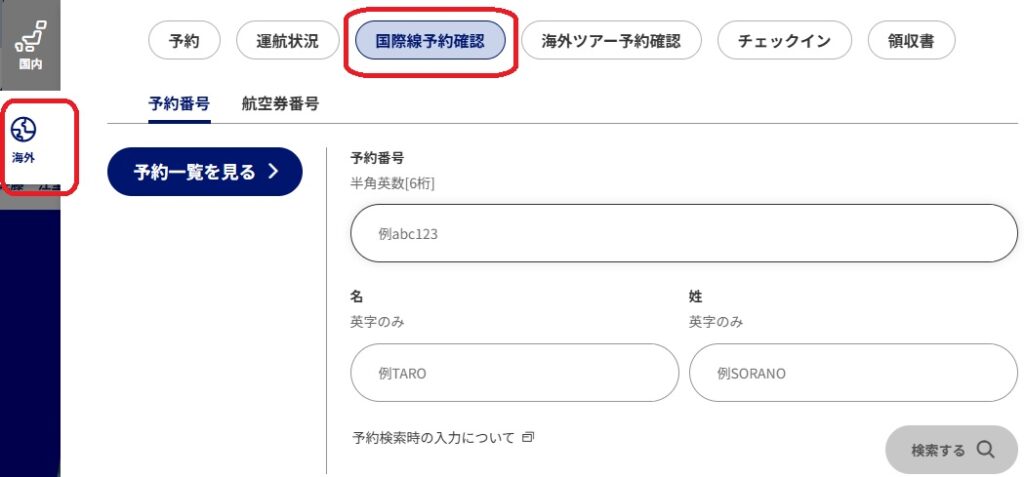The width and height of the screenshot is (1024, 477).
Task: Open the 予約 tab
Action: pyautogui.click(x=184, y=41)
